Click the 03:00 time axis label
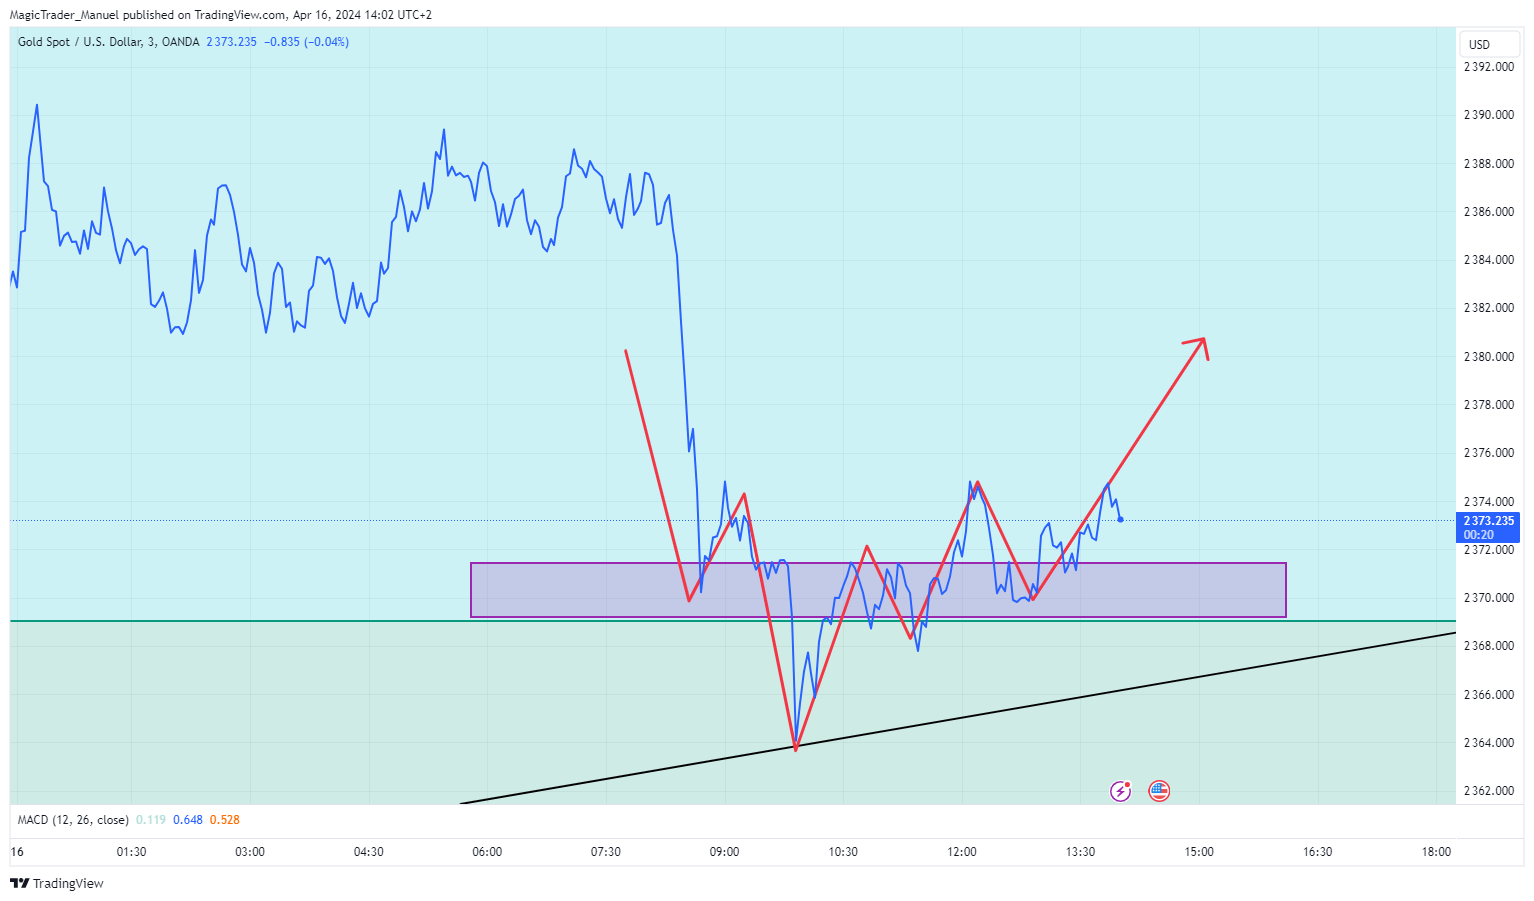Viewport: 1534px width, 901px height. pyautogui.click(x=250, y=852)
